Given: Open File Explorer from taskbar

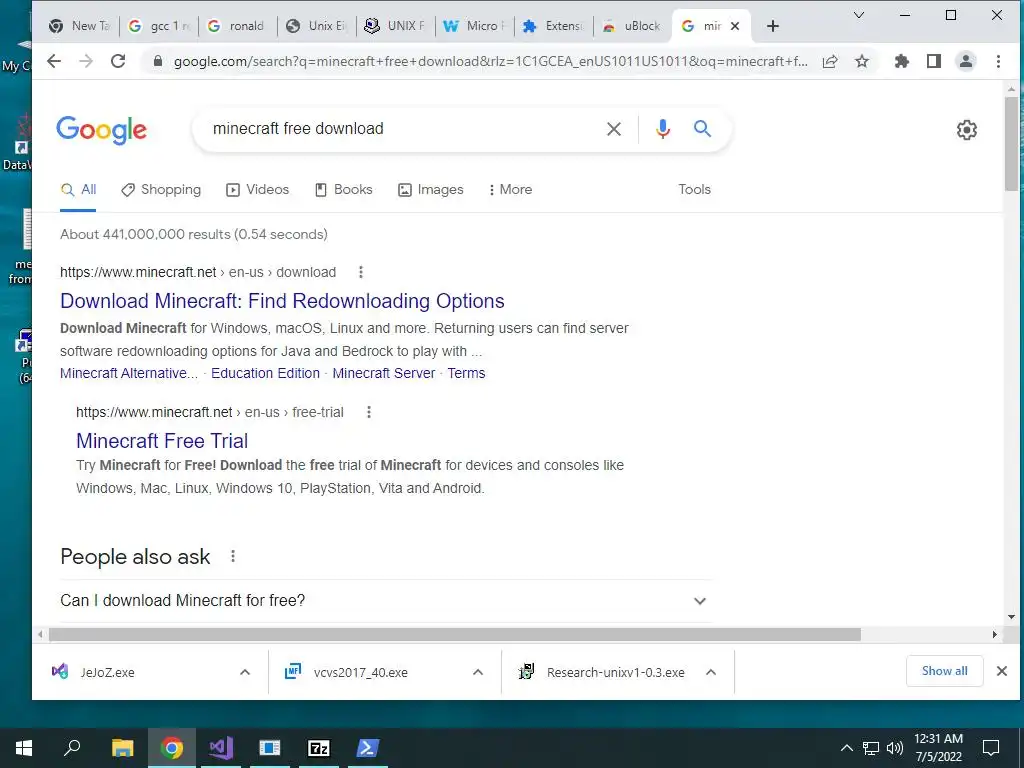Looking at the screenshot, I should click(x=122, y=748).
